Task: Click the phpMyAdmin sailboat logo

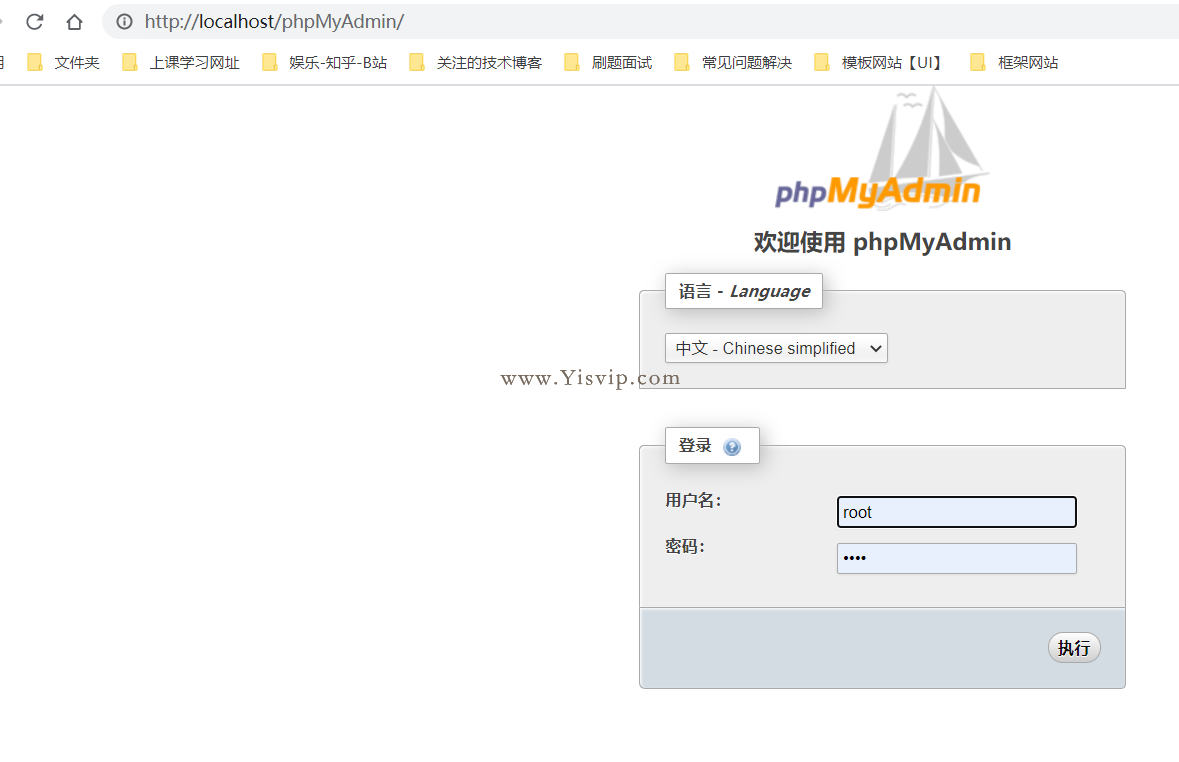Action: click(x=882, y=149)
